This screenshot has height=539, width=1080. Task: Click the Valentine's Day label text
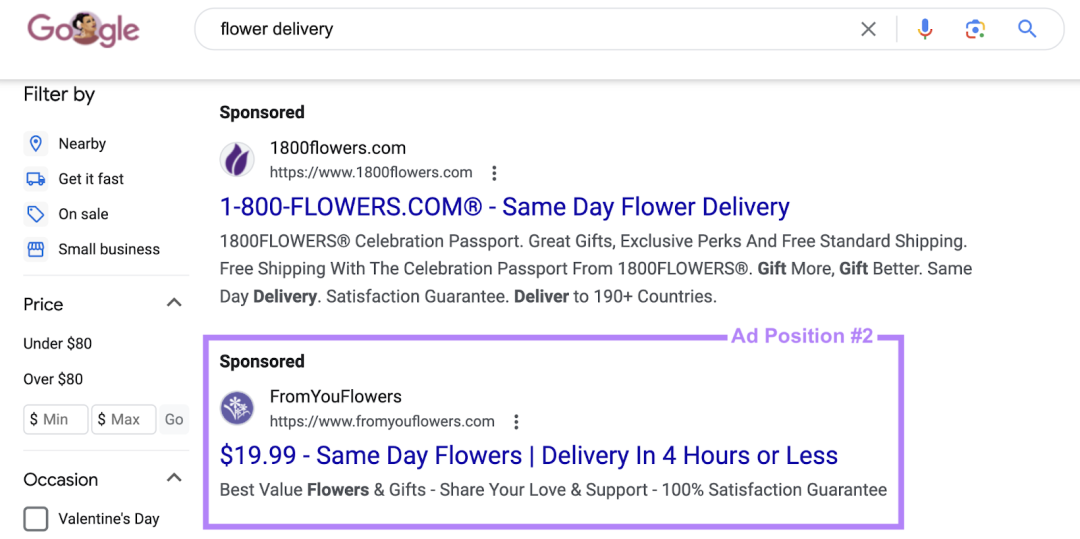(x=109, y=519)
